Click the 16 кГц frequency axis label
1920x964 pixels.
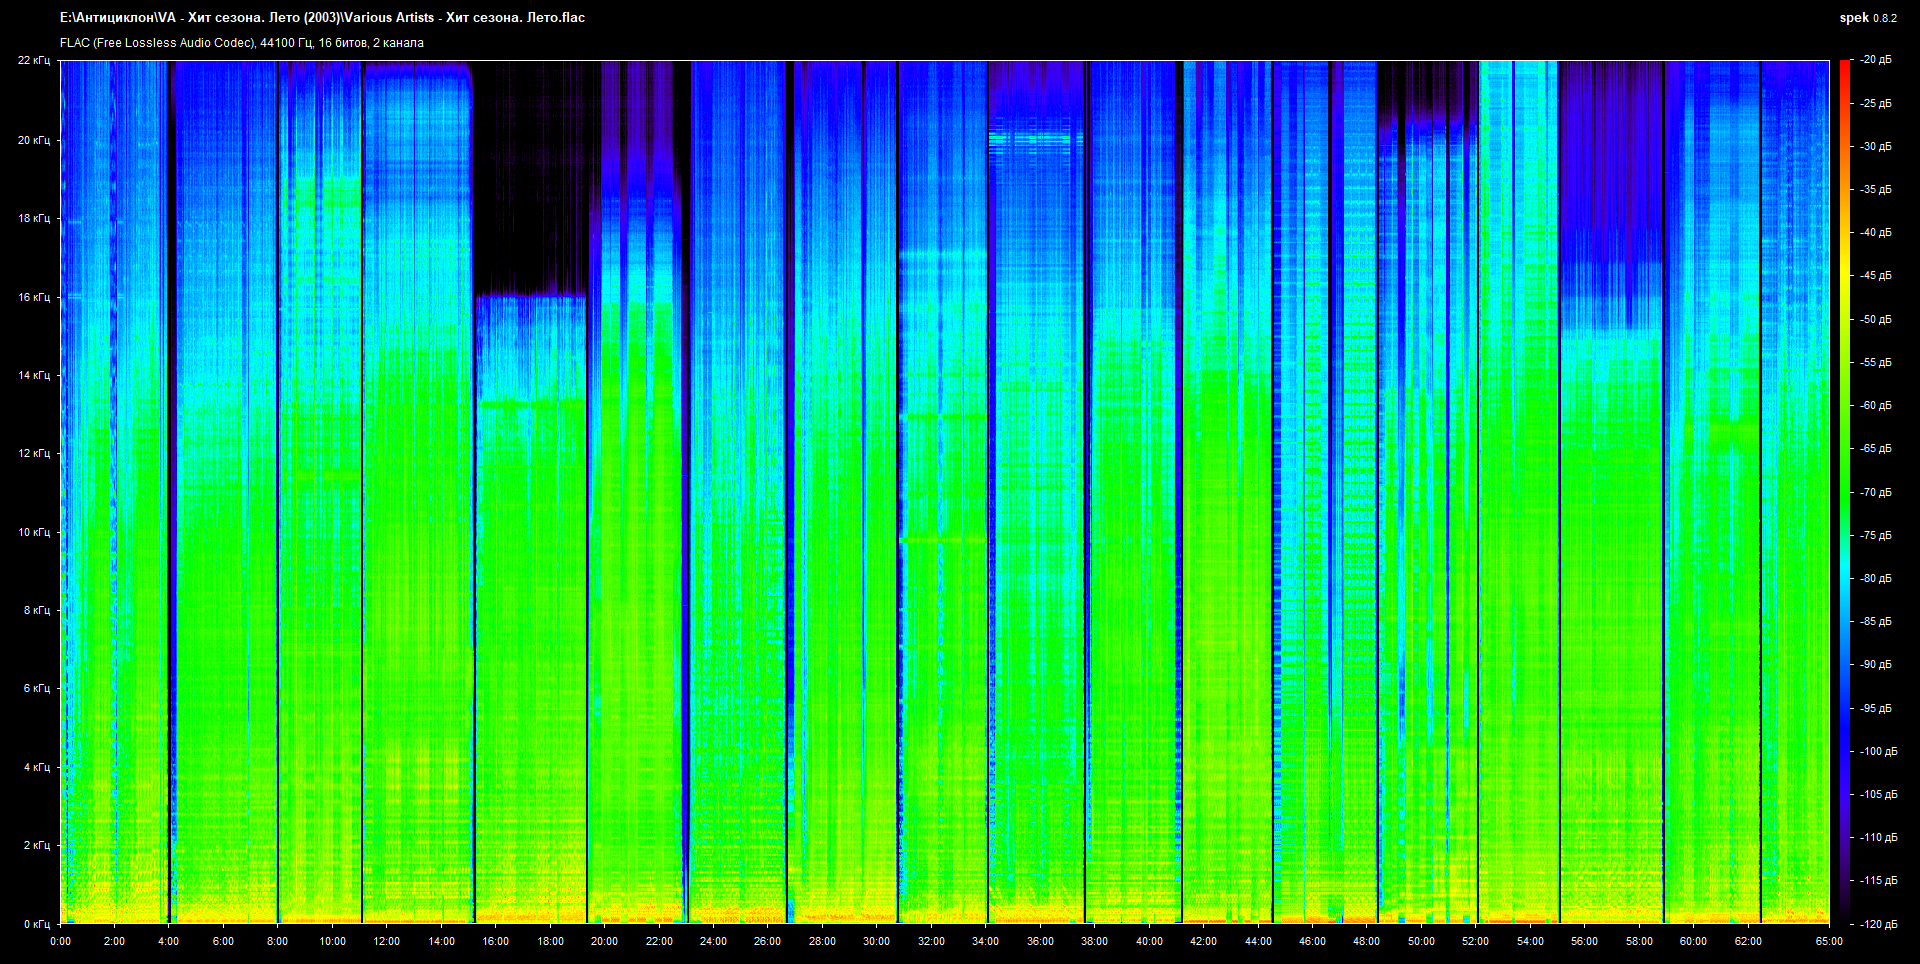point(34,297)
